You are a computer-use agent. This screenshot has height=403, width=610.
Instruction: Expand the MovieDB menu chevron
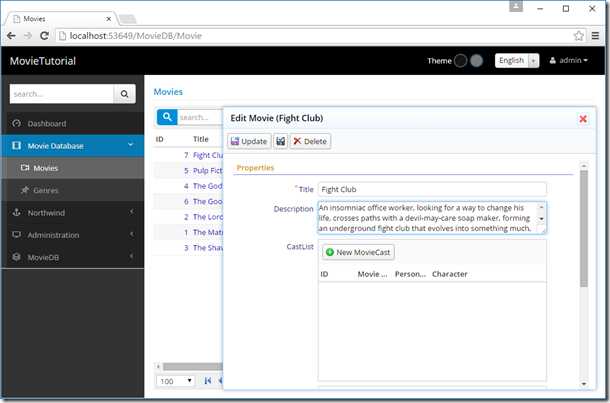coord(131,256)
